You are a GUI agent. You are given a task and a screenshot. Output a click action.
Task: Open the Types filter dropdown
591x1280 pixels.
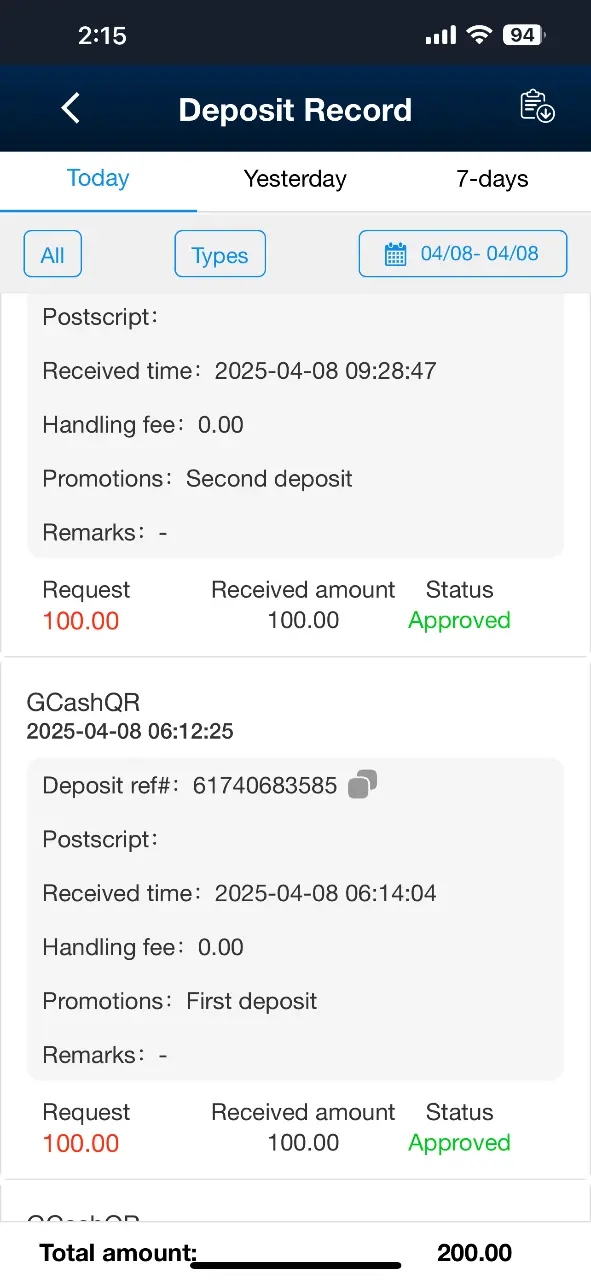220,255
